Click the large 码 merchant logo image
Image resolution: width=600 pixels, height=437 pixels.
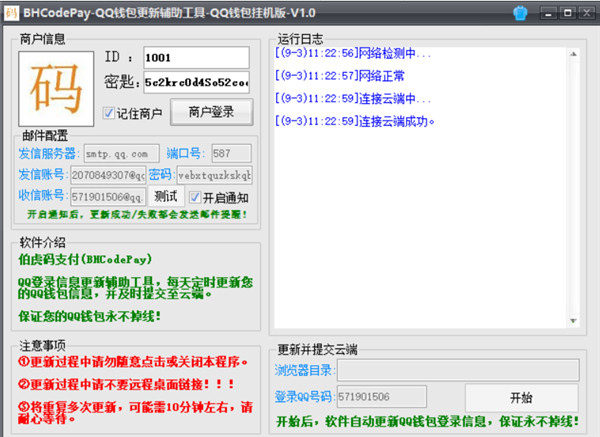(56, 88)
